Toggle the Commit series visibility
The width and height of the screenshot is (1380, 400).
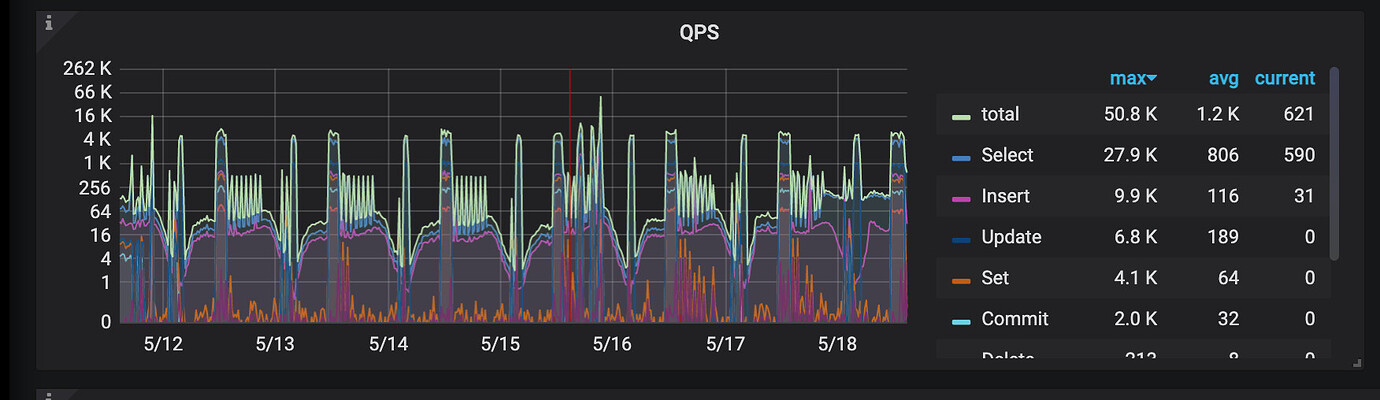coord(1015,319)
